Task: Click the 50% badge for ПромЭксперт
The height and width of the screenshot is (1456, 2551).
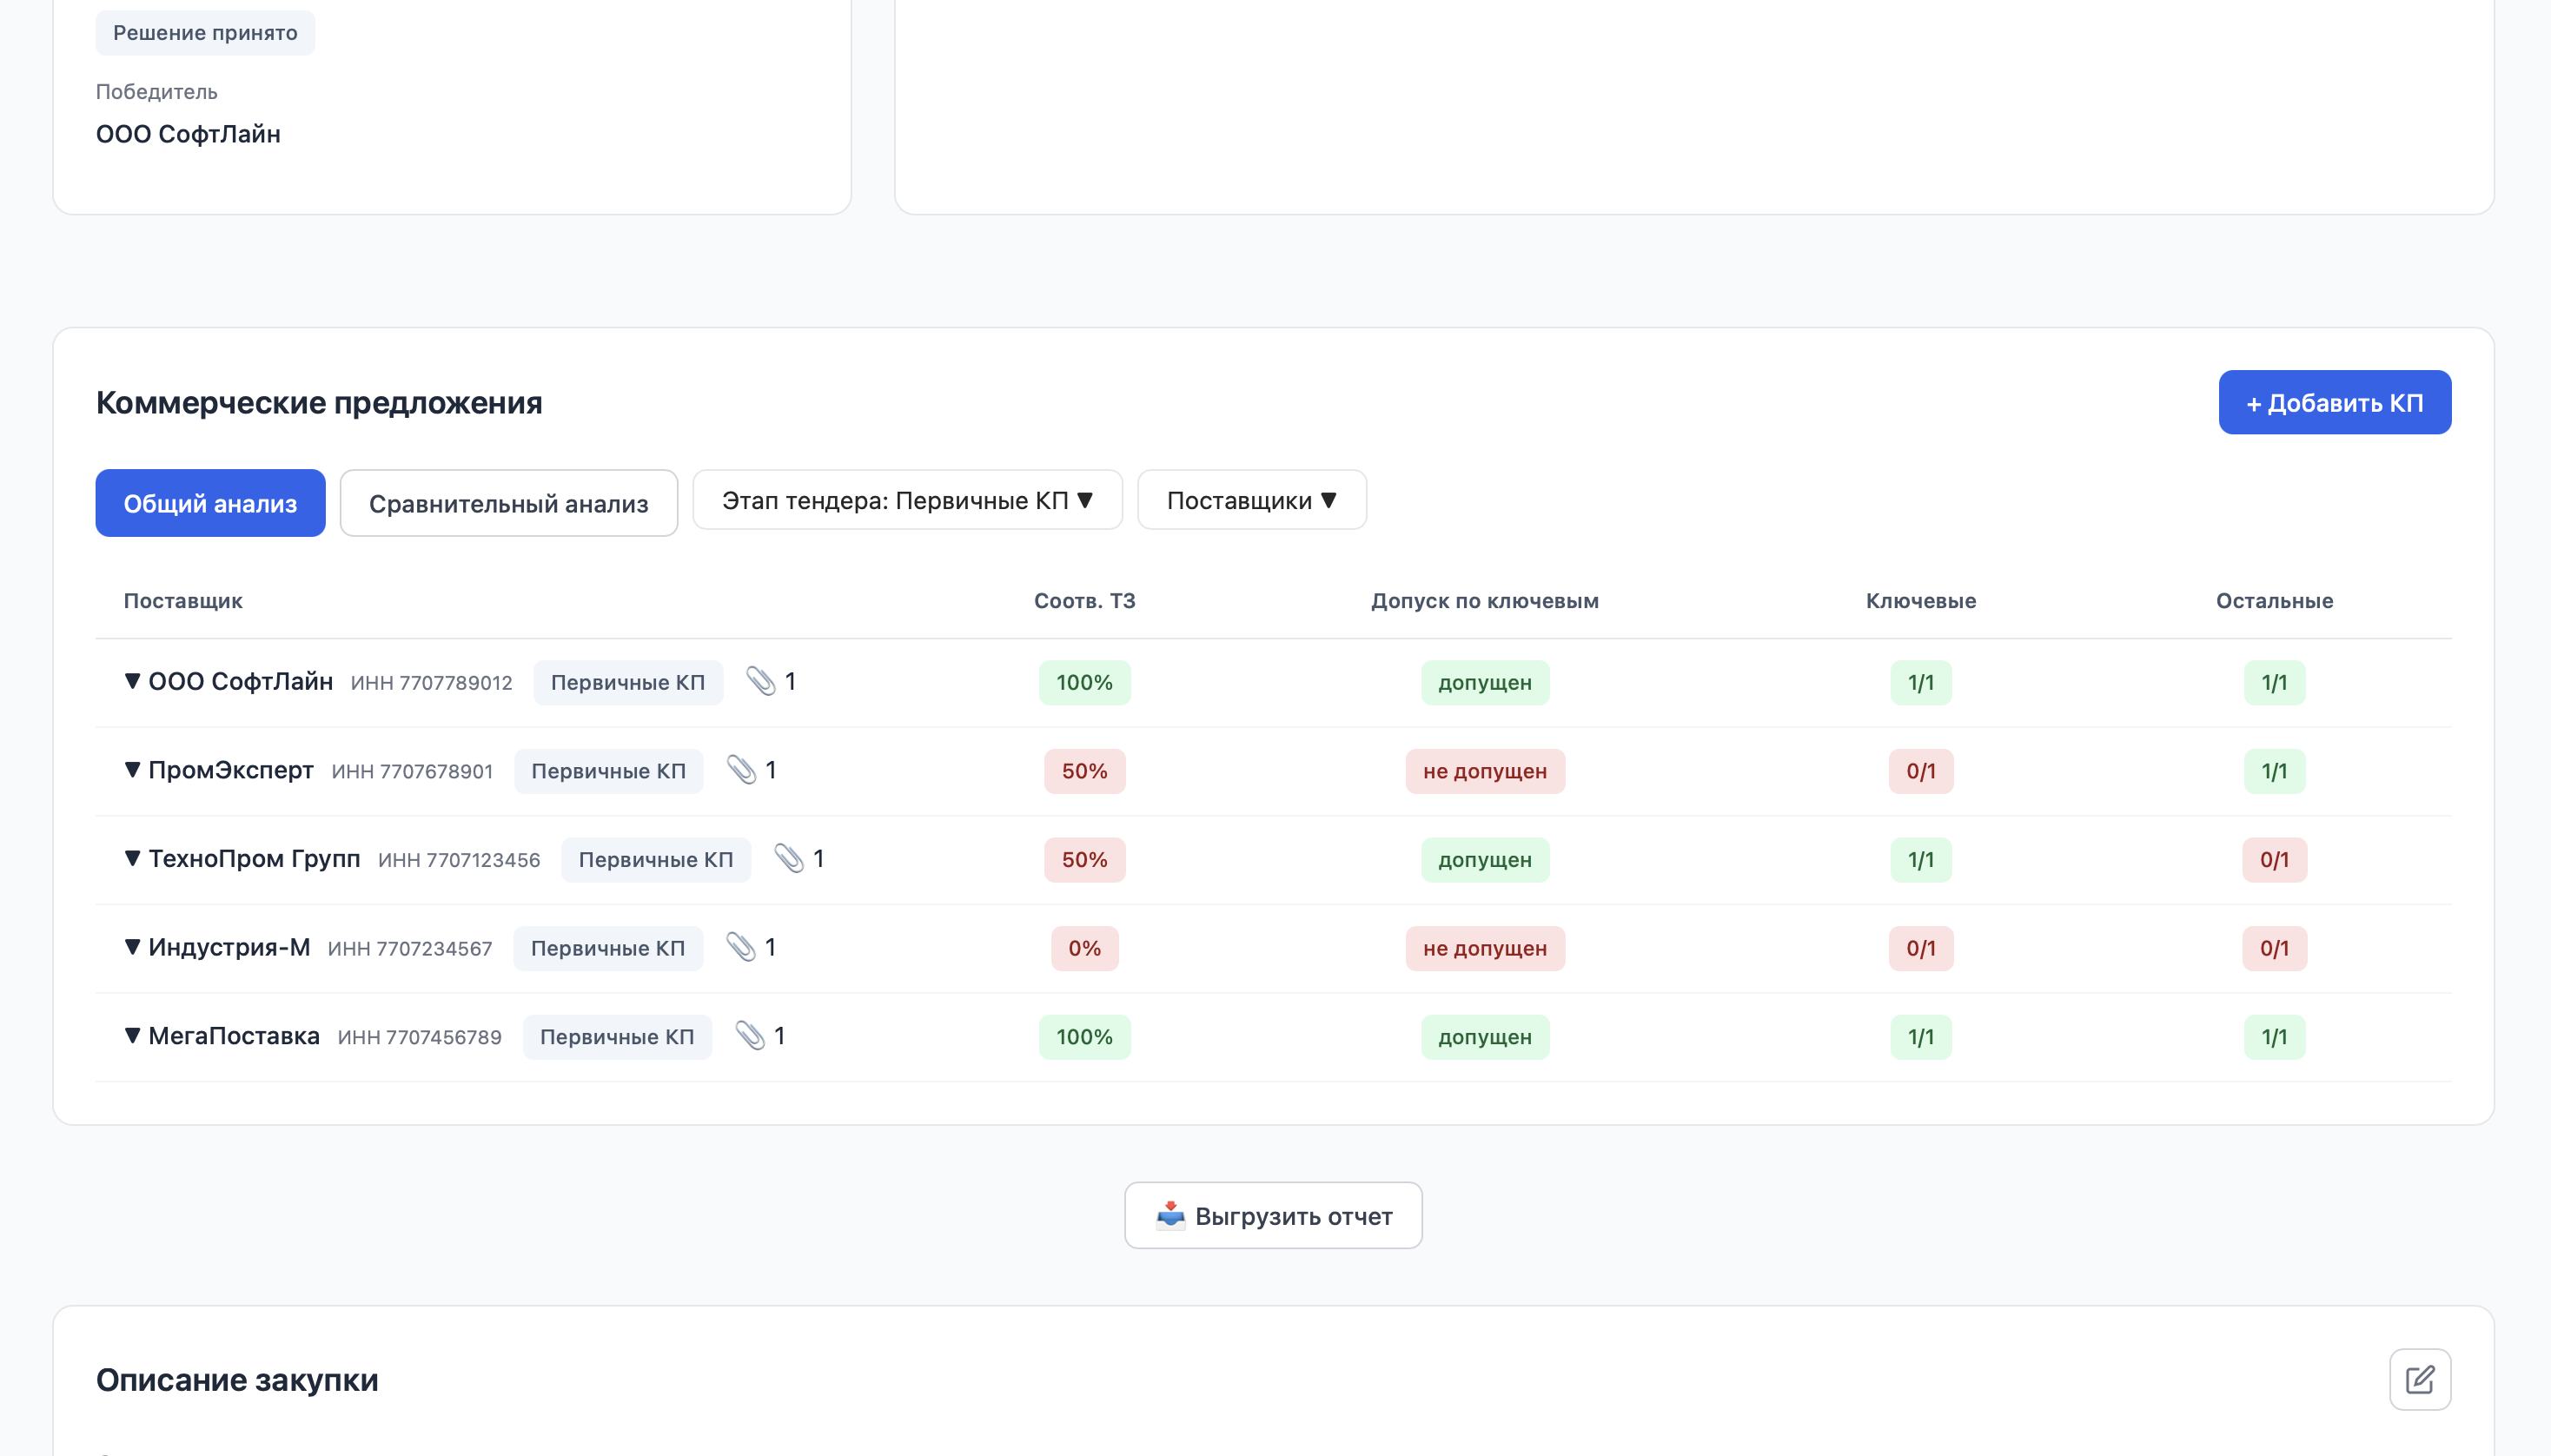Action: coord(1084,771)
